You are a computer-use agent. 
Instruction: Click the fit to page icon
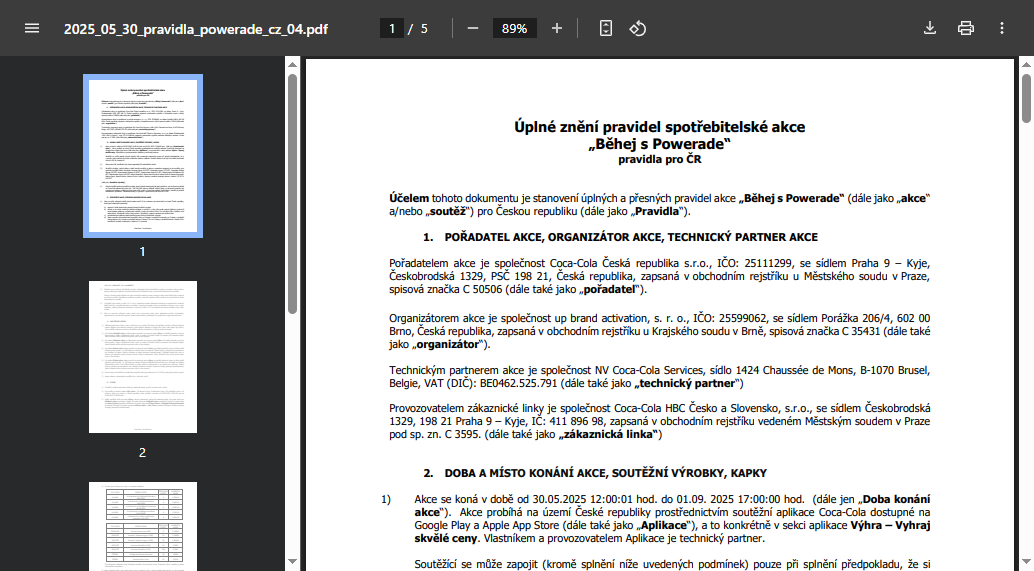605,28
